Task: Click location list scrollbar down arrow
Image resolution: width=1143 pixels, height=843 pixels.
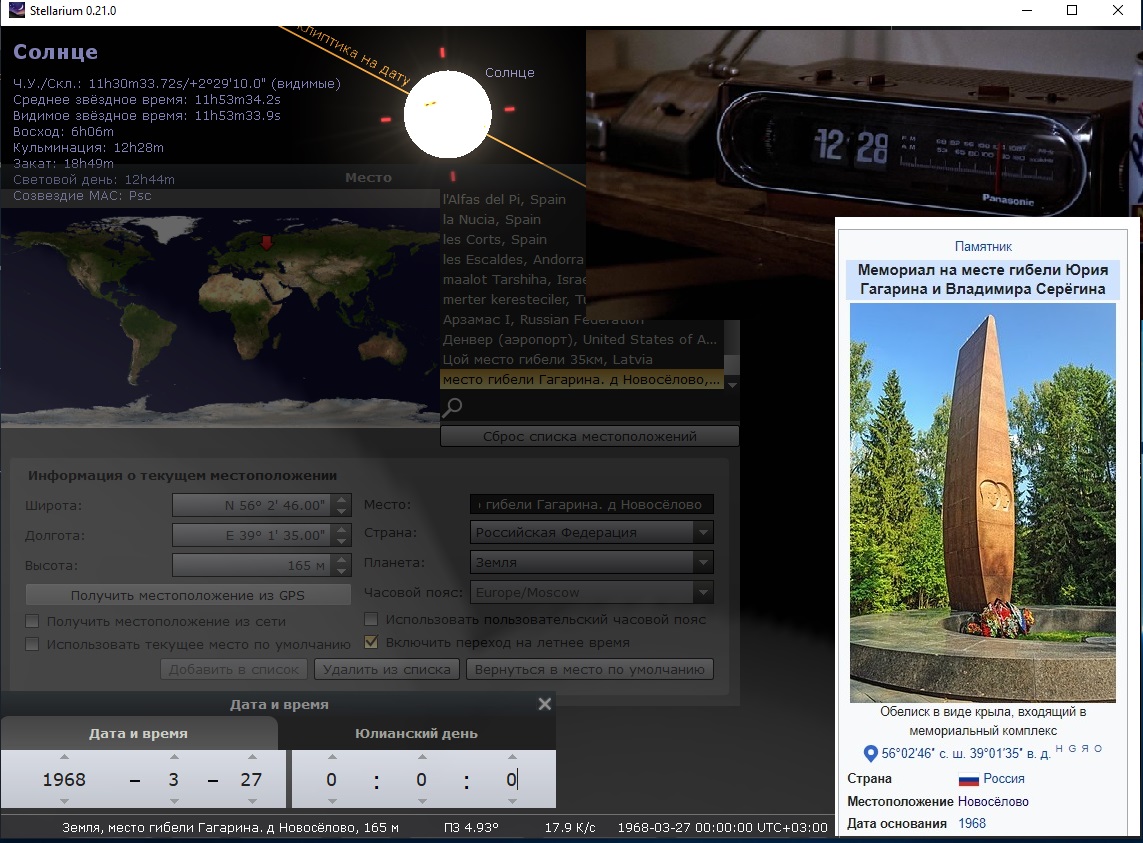Action: tap(733, 384)
